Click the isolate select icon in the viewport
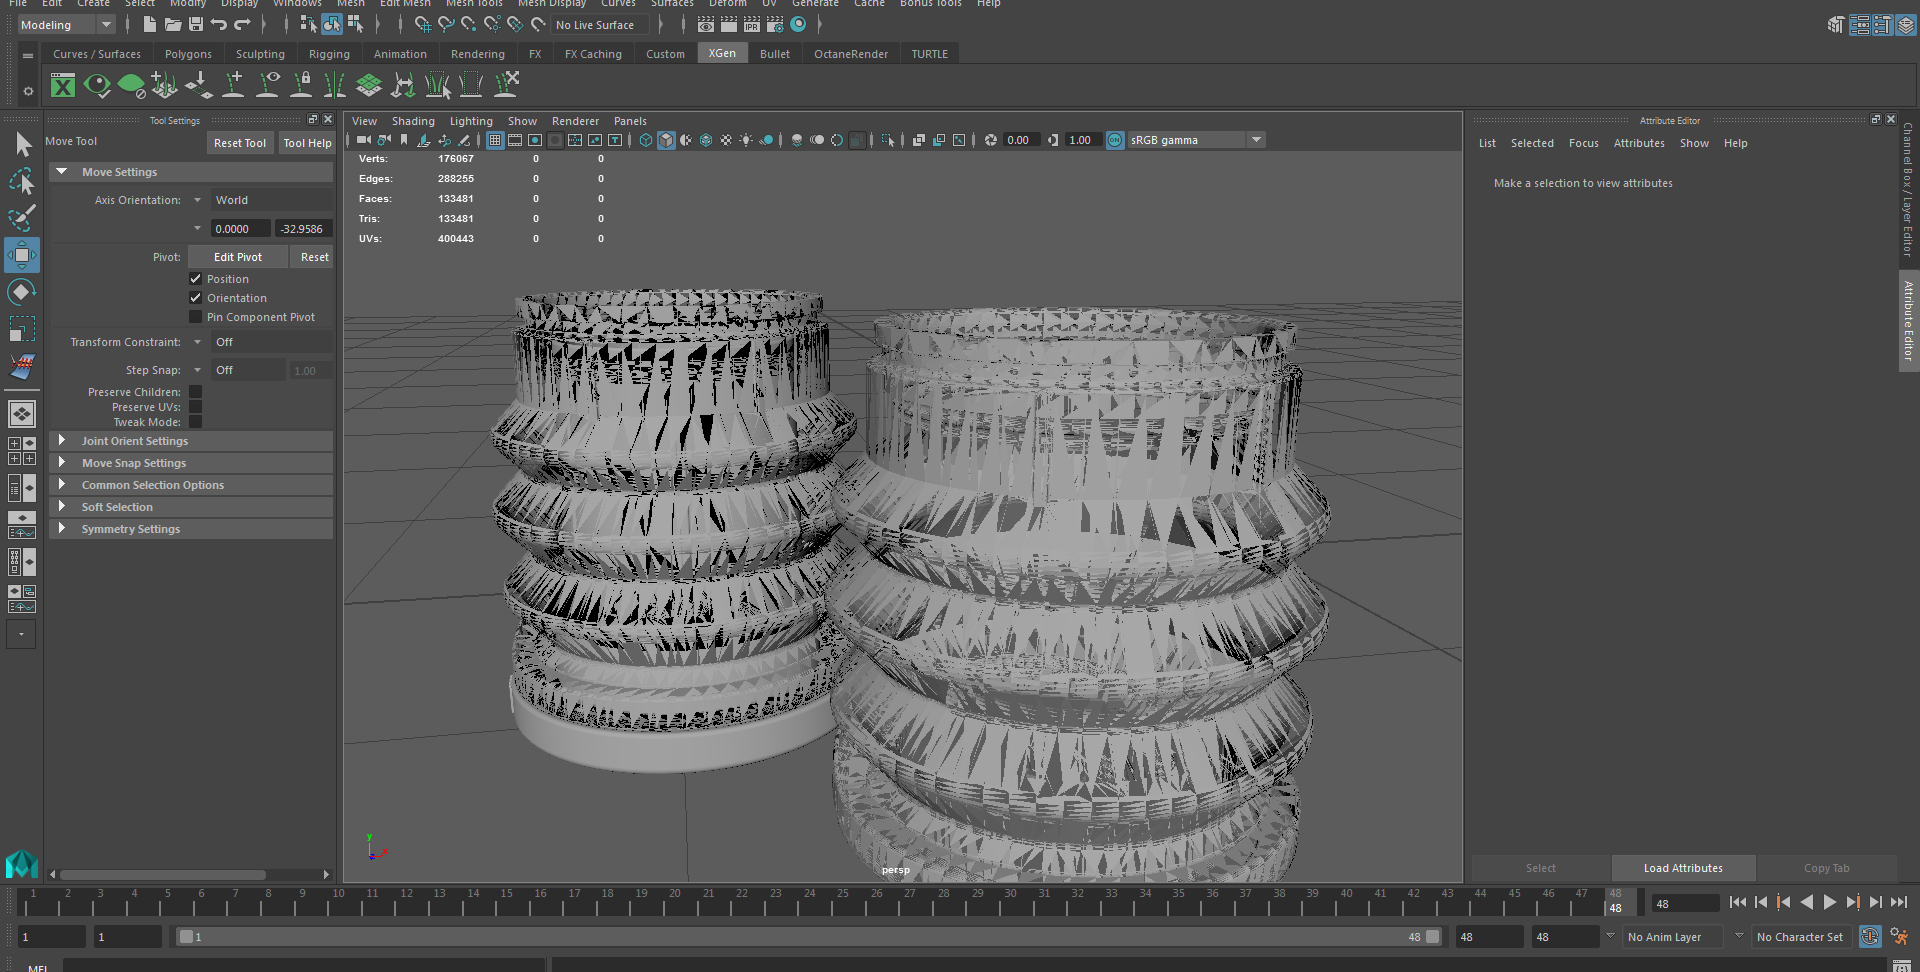The width and height of the screenshot is (1920, 972). [x=887, y=140]
